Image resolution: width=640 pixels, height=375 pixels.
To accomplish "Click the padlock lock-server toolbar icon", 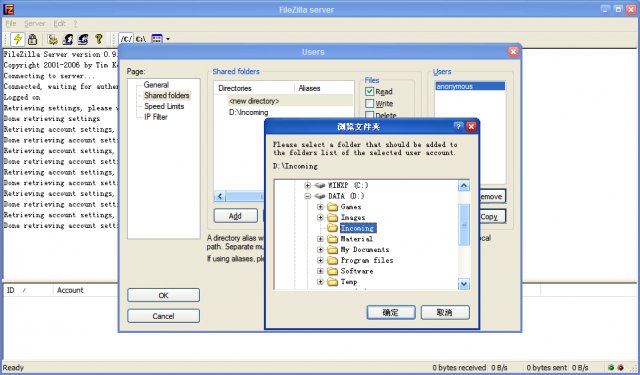I will coord(32,39).
